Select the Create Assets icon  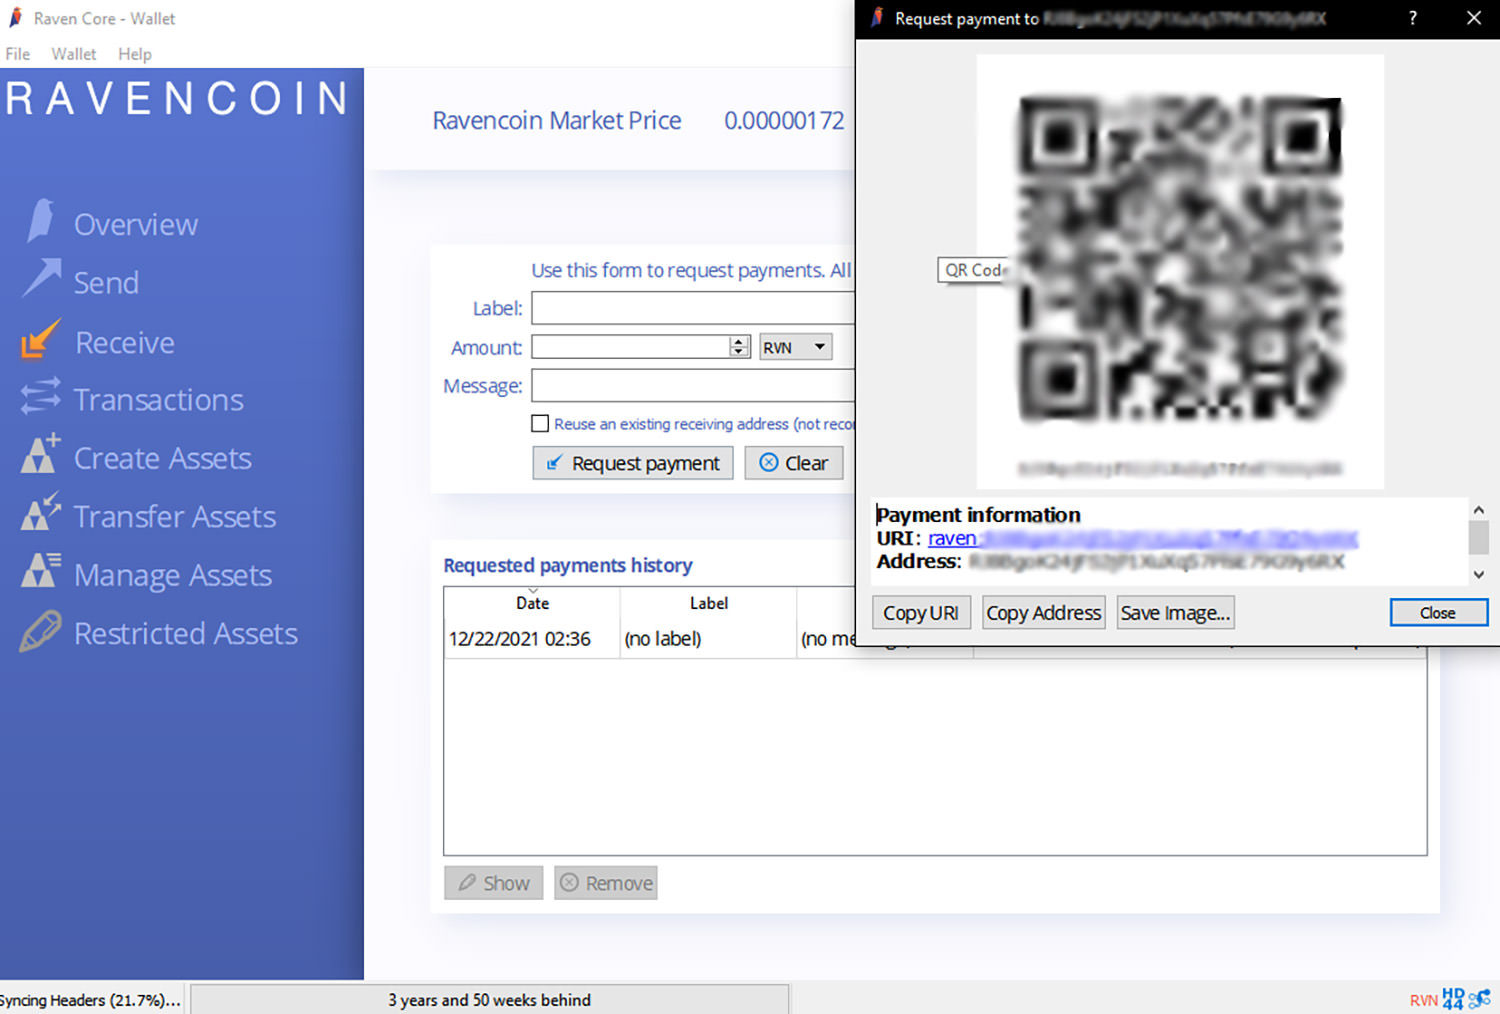click(40, 455)
